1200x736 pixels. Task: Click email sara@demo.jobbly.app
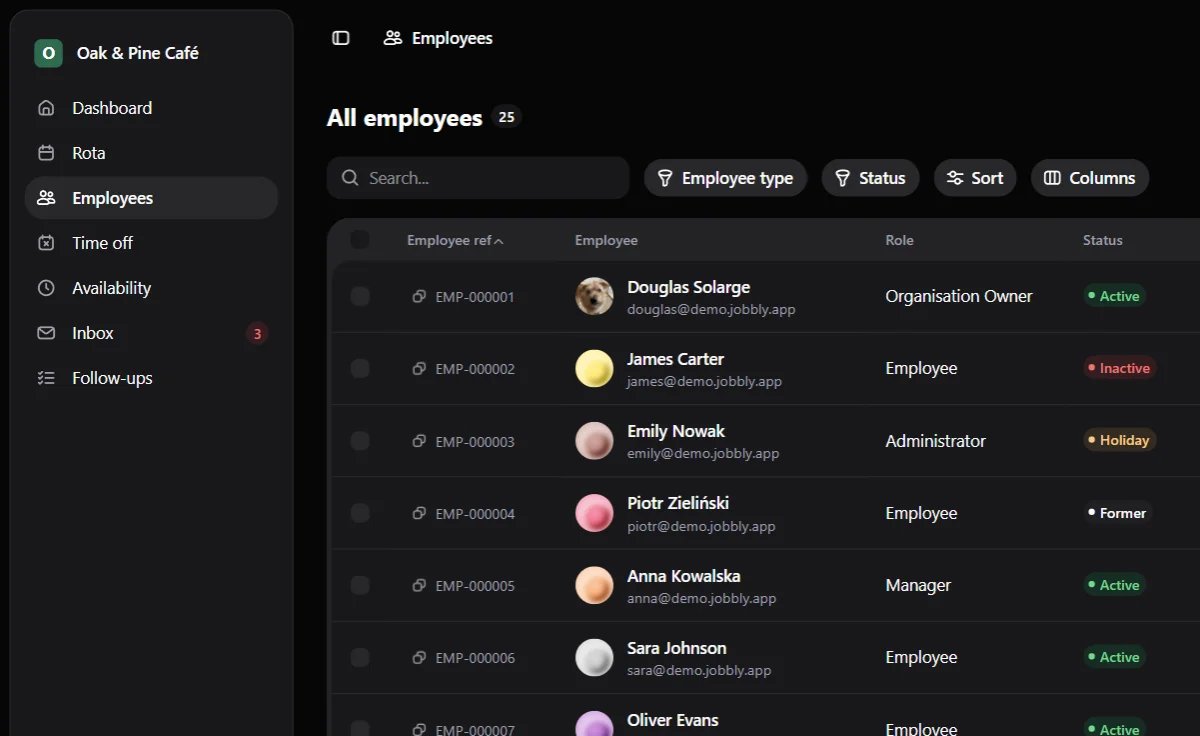pos(699,671)
